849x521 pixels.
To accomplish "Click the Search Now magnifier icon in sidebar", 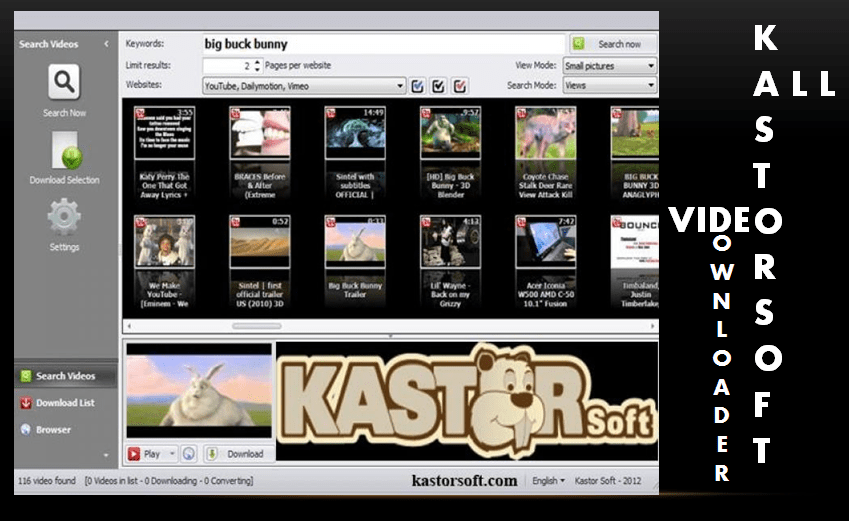I will (64, 82).
